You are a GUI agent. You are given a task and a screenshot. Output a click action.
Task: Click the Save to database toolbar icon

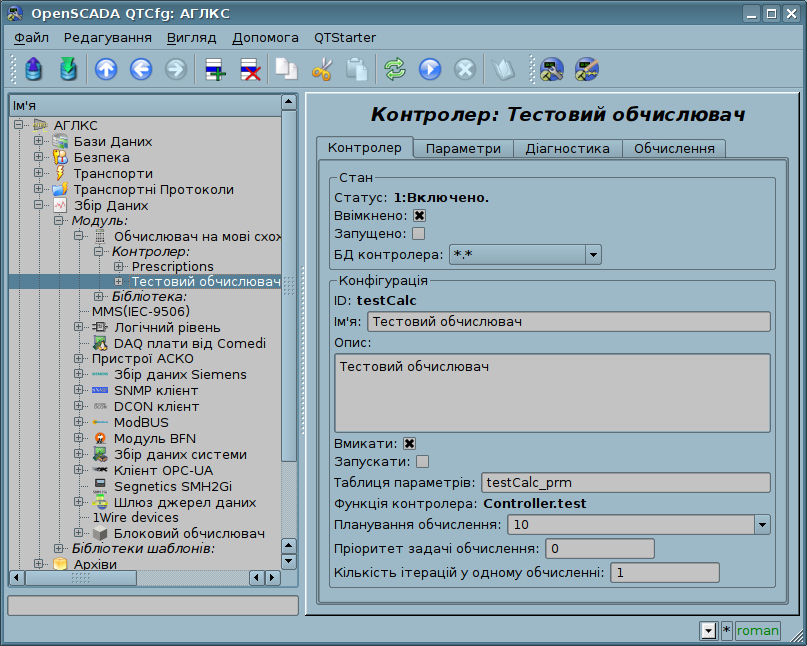[x=67, y=69]
